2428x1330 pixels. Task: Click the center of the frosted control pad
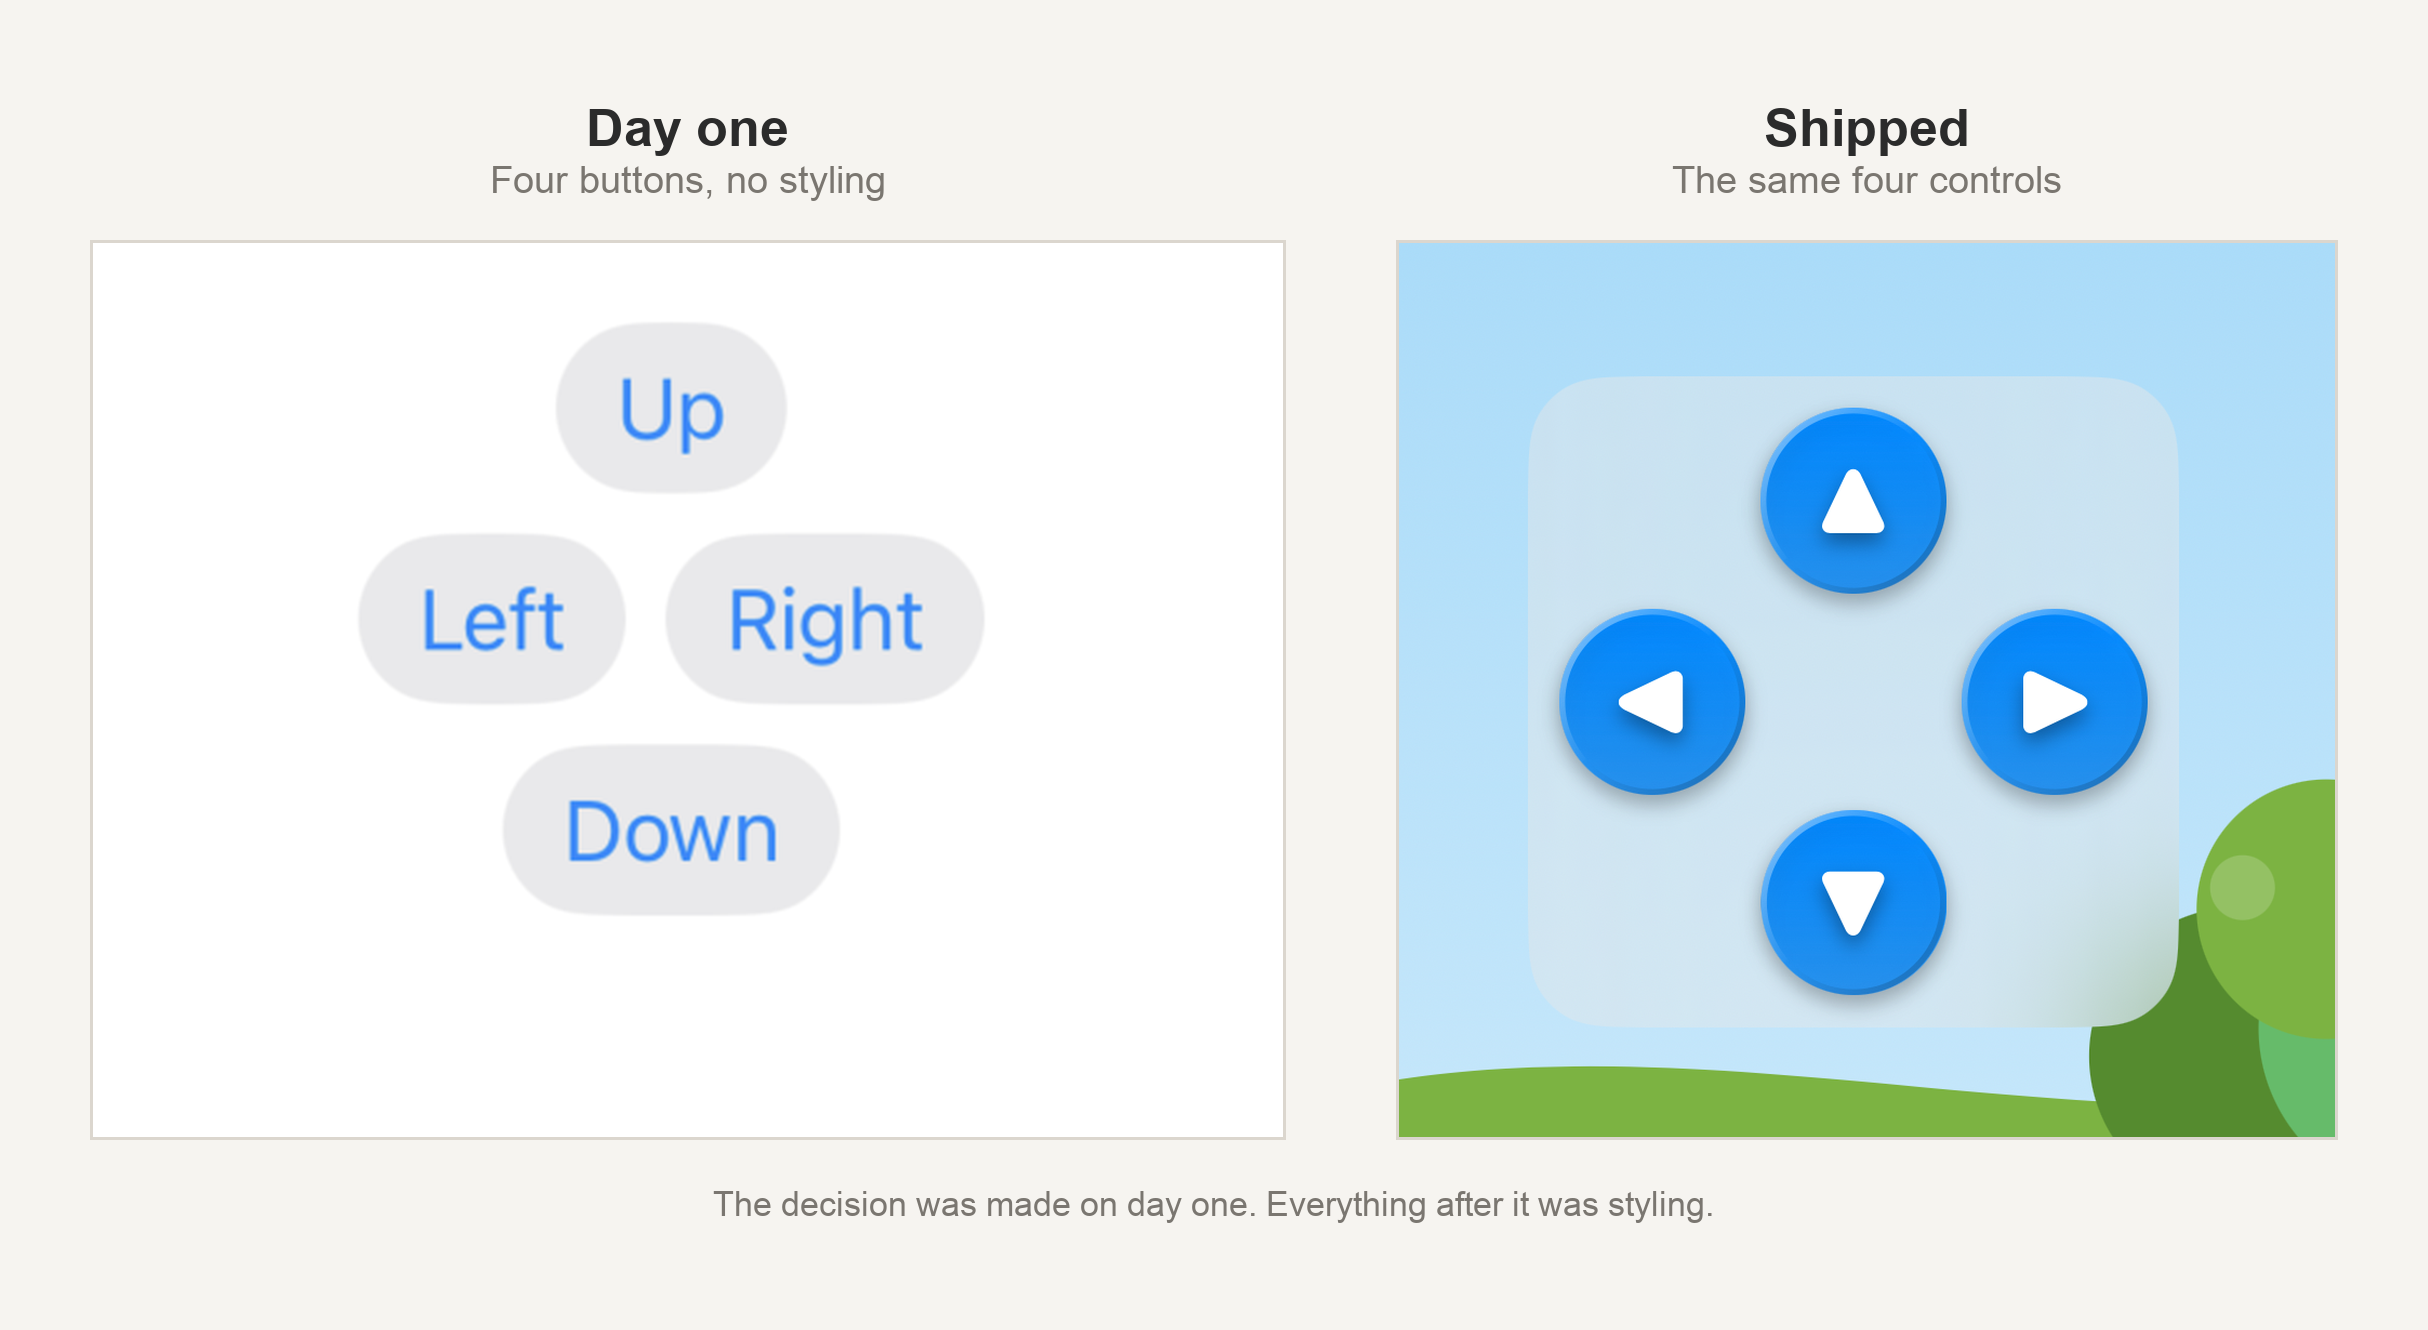tap(1853, 701)
